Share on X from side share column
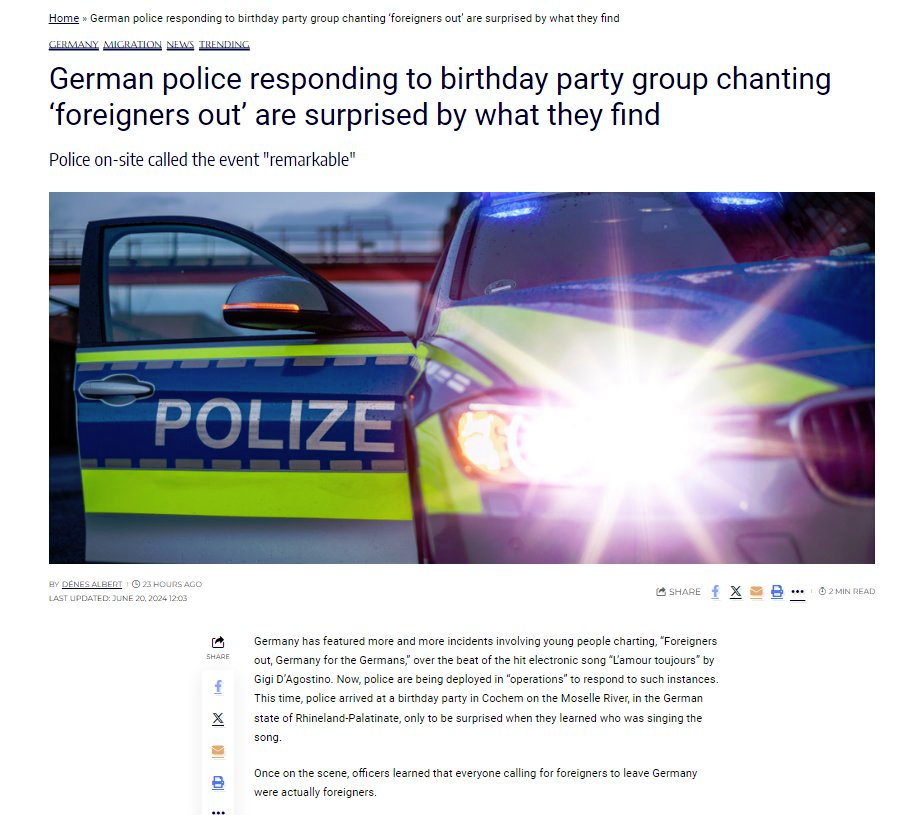920x815 pixels. click(x=218, y=719)
